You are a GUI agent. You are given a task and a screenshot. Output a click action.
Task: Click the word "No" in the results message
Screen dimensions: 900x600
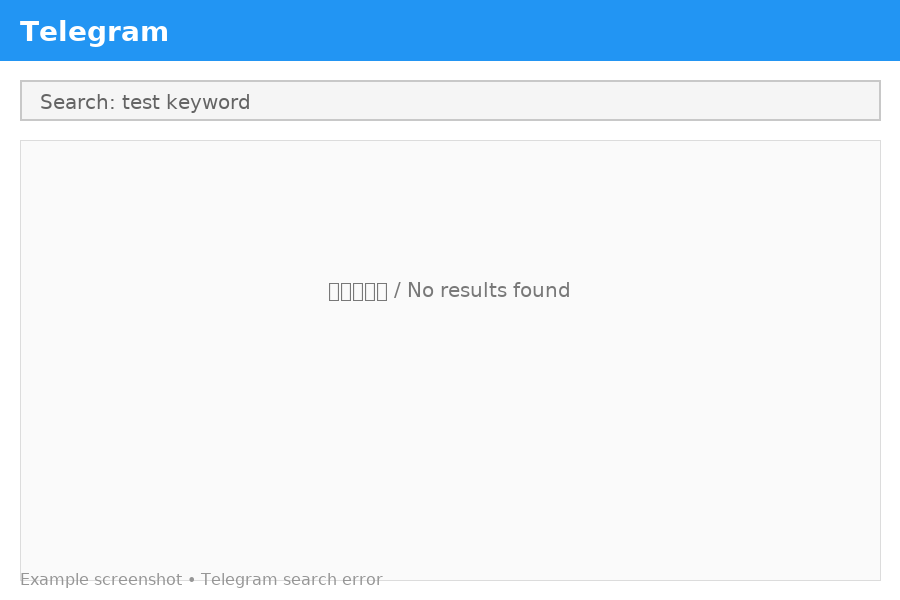coord(421,291)
